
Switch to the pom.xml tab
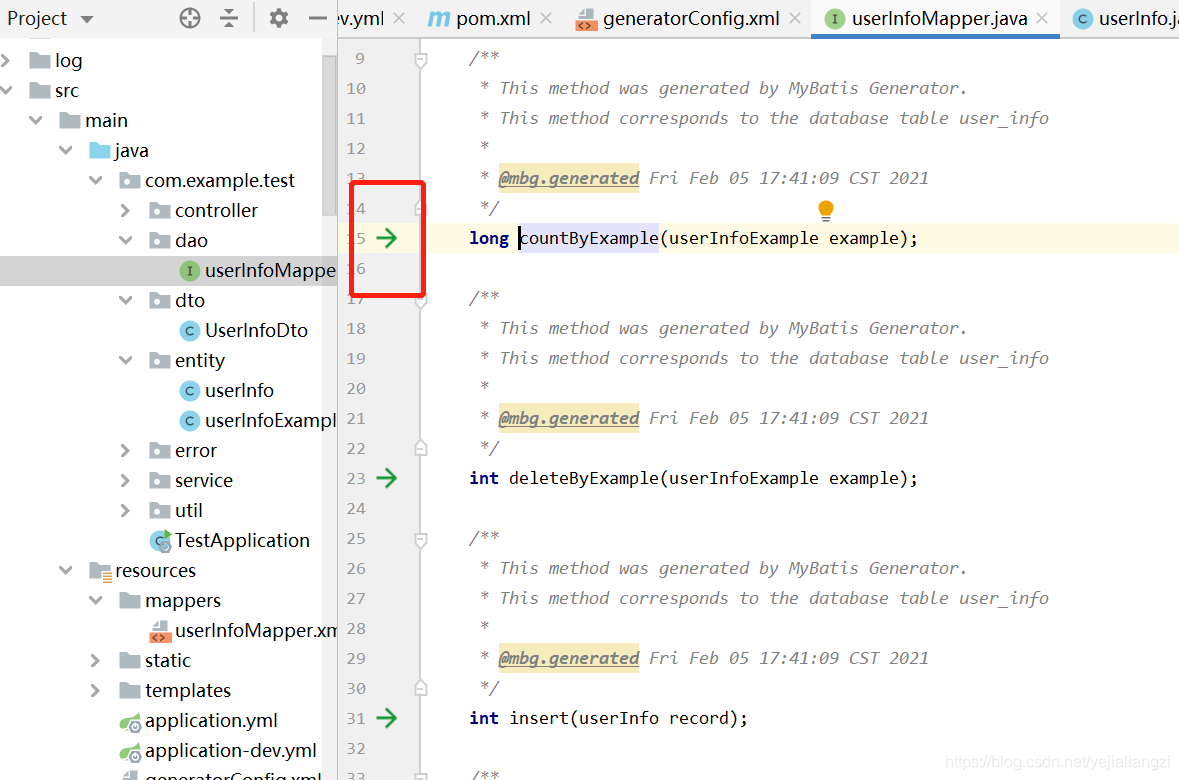point(493,19)
